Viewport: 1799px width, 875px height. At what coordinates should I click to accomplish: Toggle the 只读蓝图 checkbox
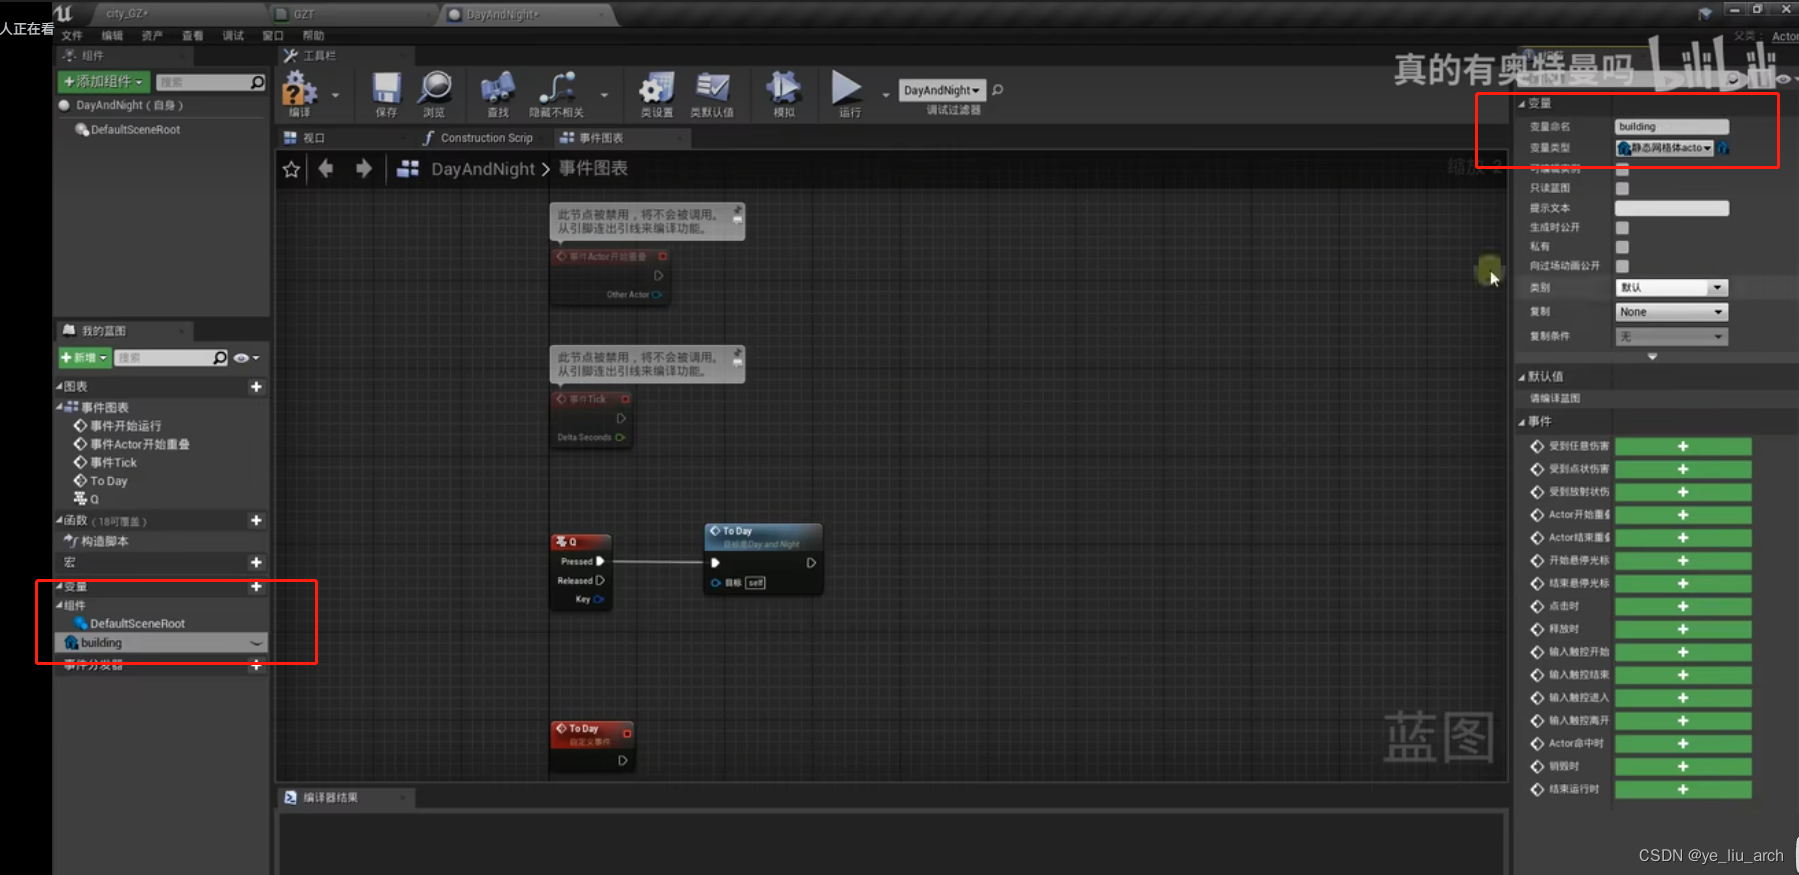(1622, 188)
